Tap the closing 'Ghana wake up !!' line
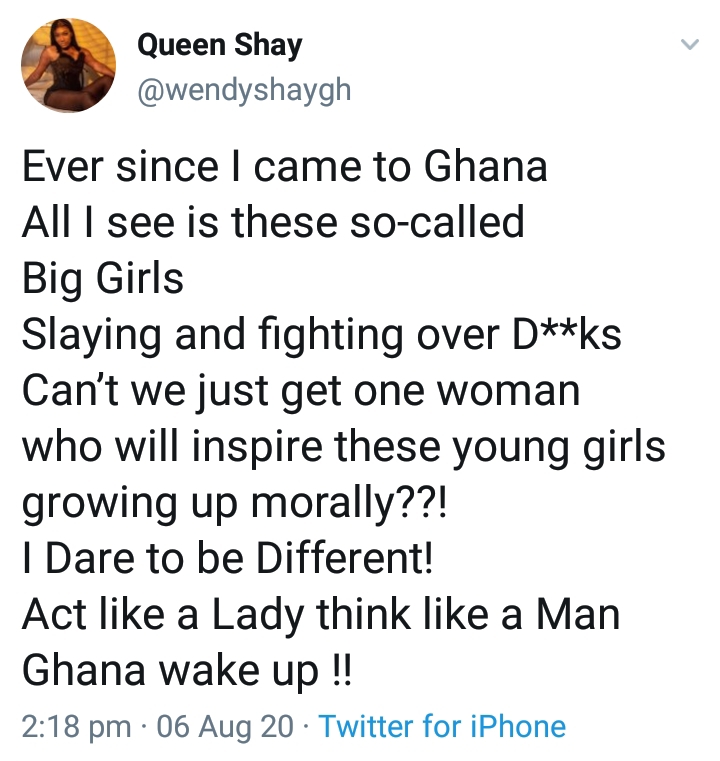 tap(186, 672)
